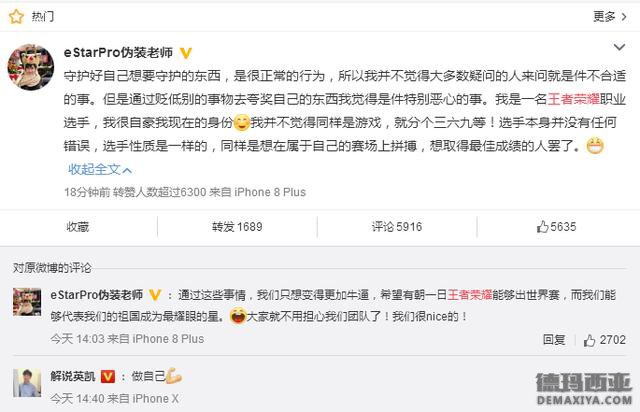Like the first comment with 2702 thumbs-up
This screenshot has height=412, width=640.
pos(604,340)
